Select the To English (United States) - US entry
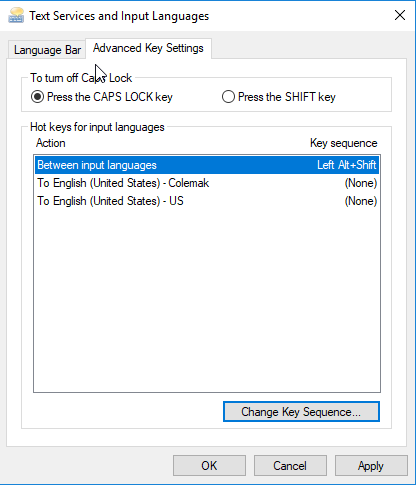Screen dimensions: 416x485 tap(207, 201)
